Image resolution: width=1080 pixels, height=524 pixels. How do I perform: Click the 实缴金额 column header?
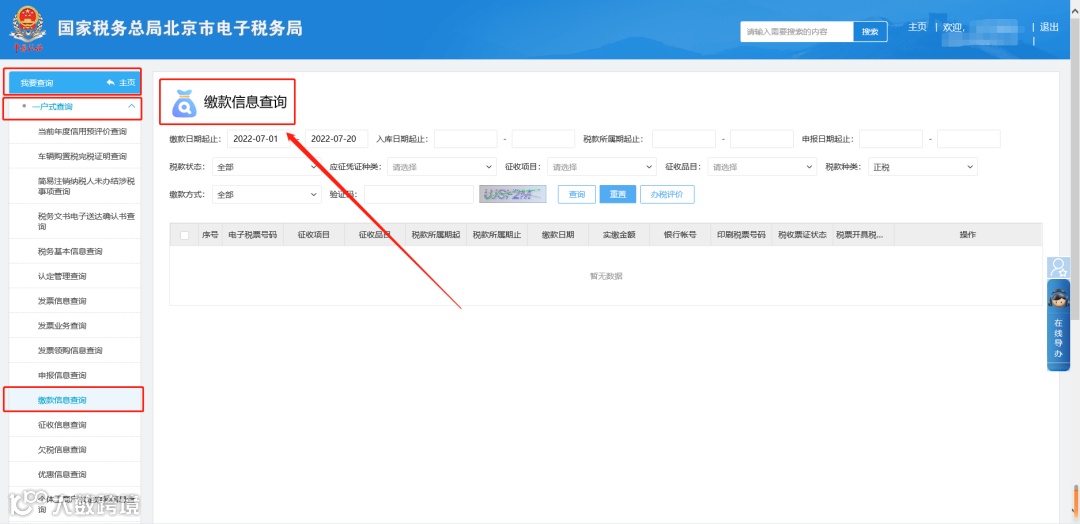(x=619, y=235)
